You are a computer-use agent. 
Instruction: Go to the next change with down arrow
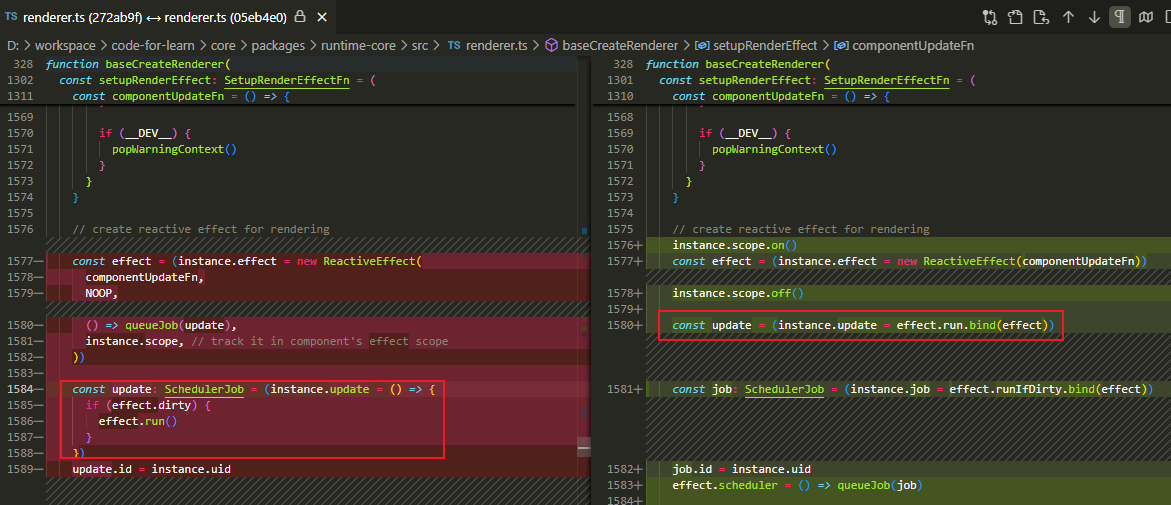(1094, 16)
